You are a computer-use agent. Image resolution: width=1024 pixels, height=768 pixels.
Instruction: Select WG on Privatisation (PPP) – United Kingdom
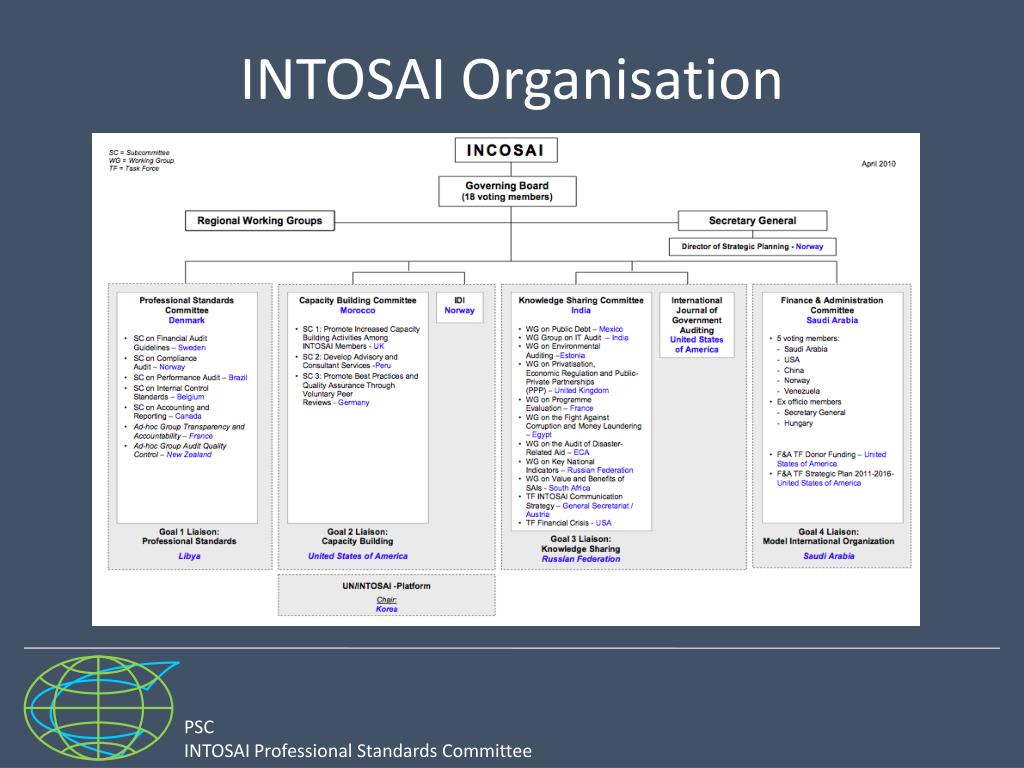pyautogui.click(x=581, y=377)
